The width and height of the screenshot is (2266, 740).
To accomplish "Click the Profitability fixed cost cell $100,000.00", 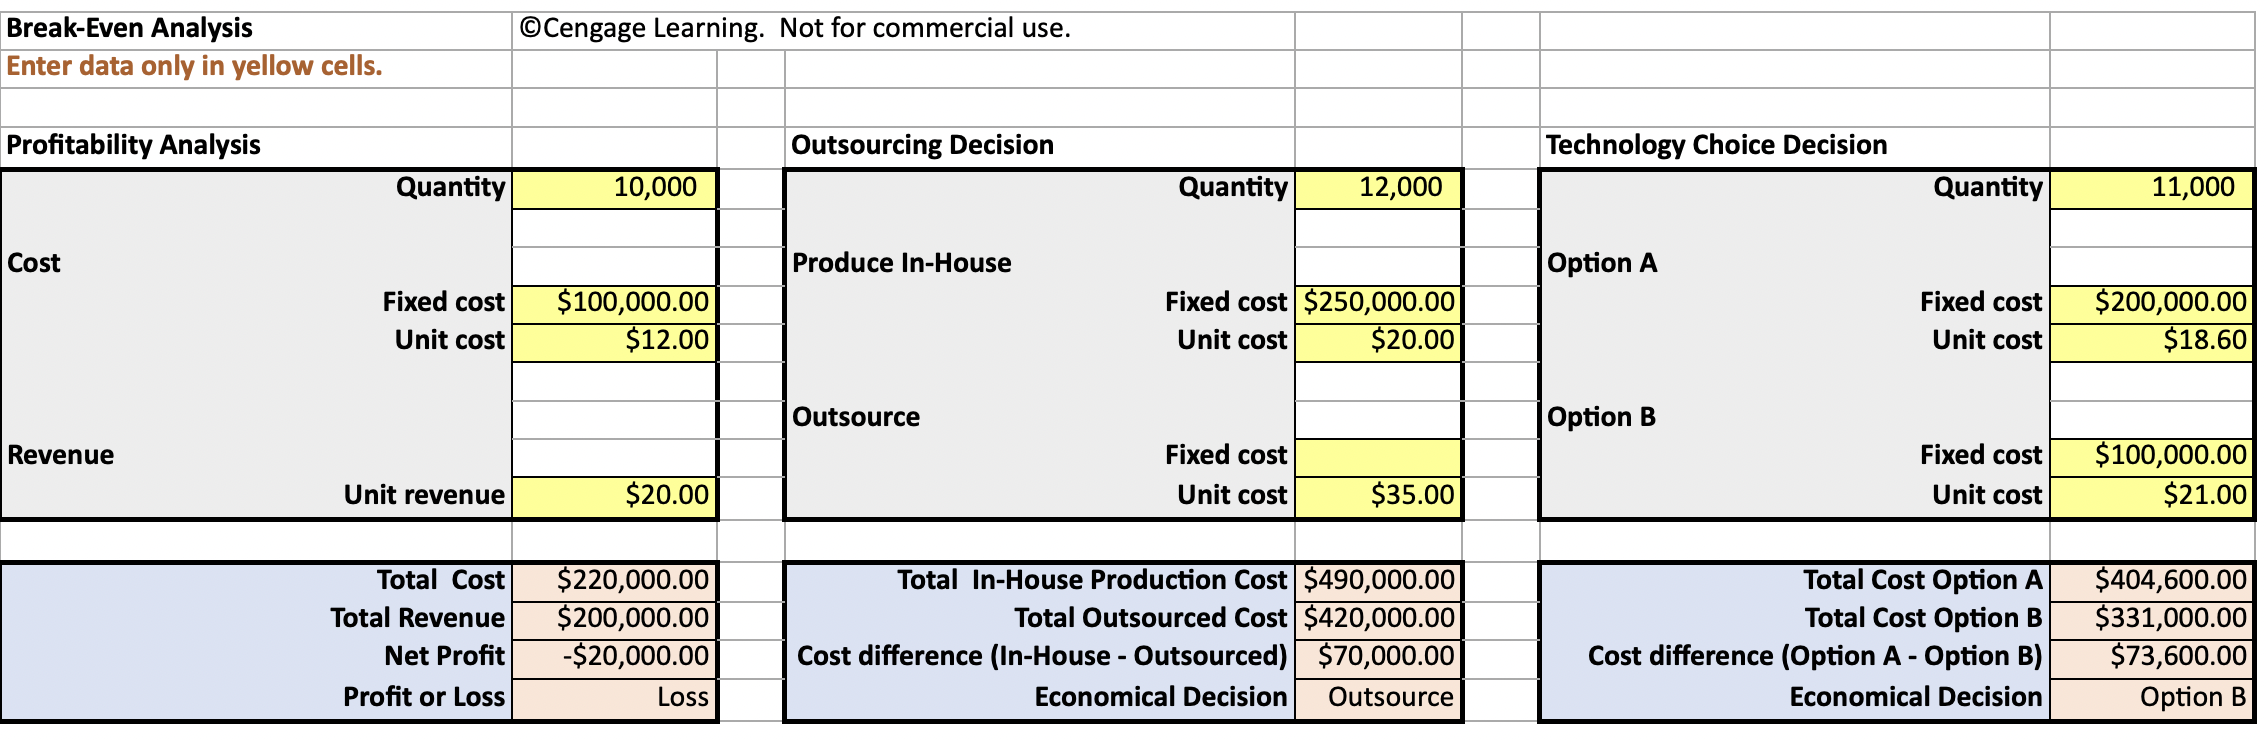I will point(614,302).
